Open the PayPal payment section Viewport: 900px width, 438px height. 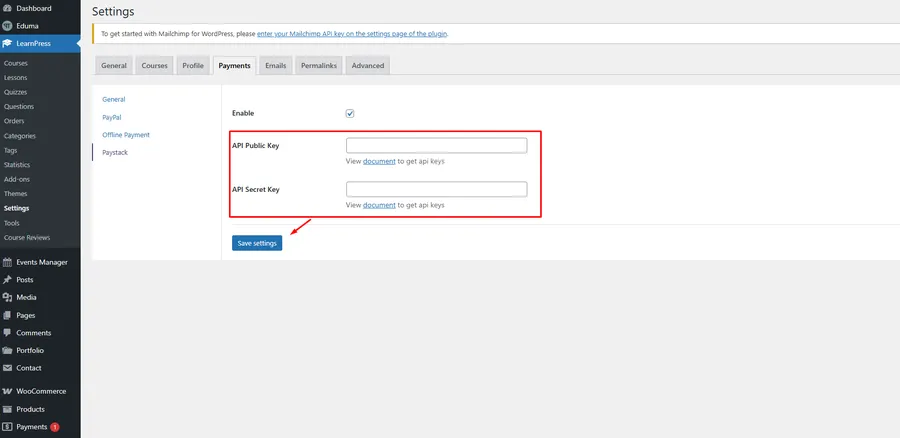pyautogui.click(x=112, y=117)
